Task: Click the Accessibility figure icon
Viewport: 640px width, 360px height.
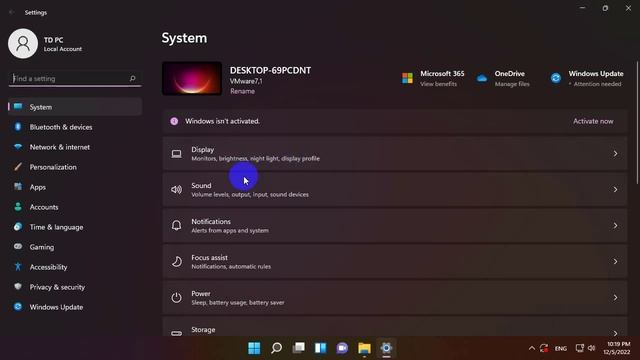Action: [18, 267]
